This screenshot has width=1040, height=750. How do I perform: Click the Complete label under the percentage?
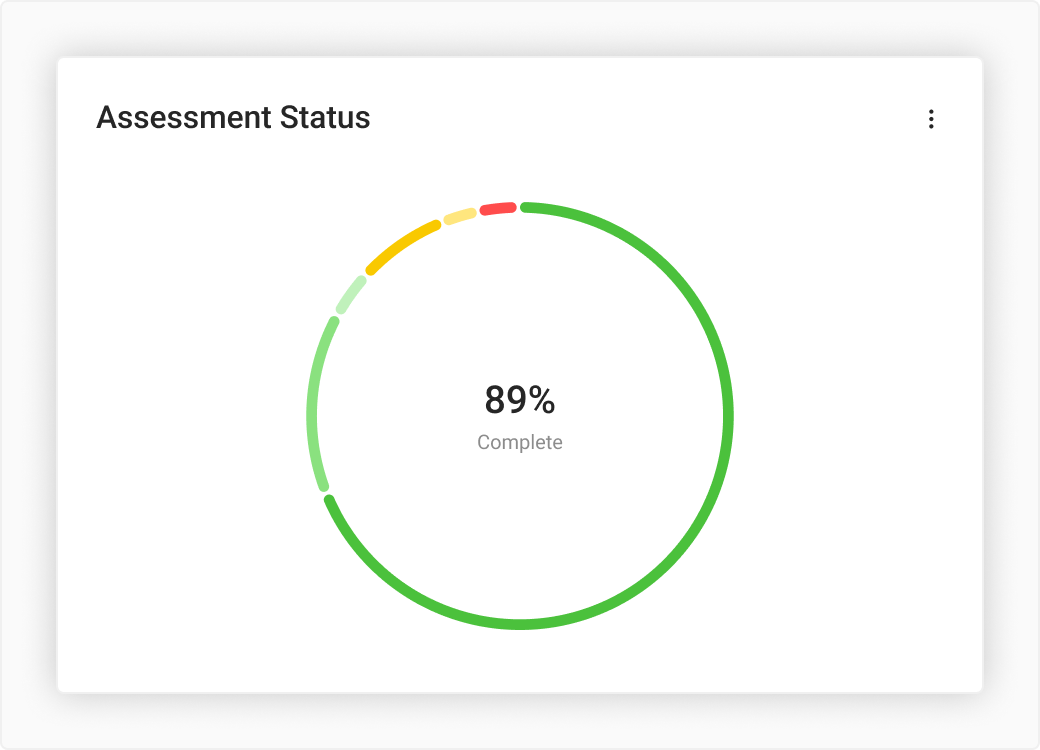[x=519, y=442]
